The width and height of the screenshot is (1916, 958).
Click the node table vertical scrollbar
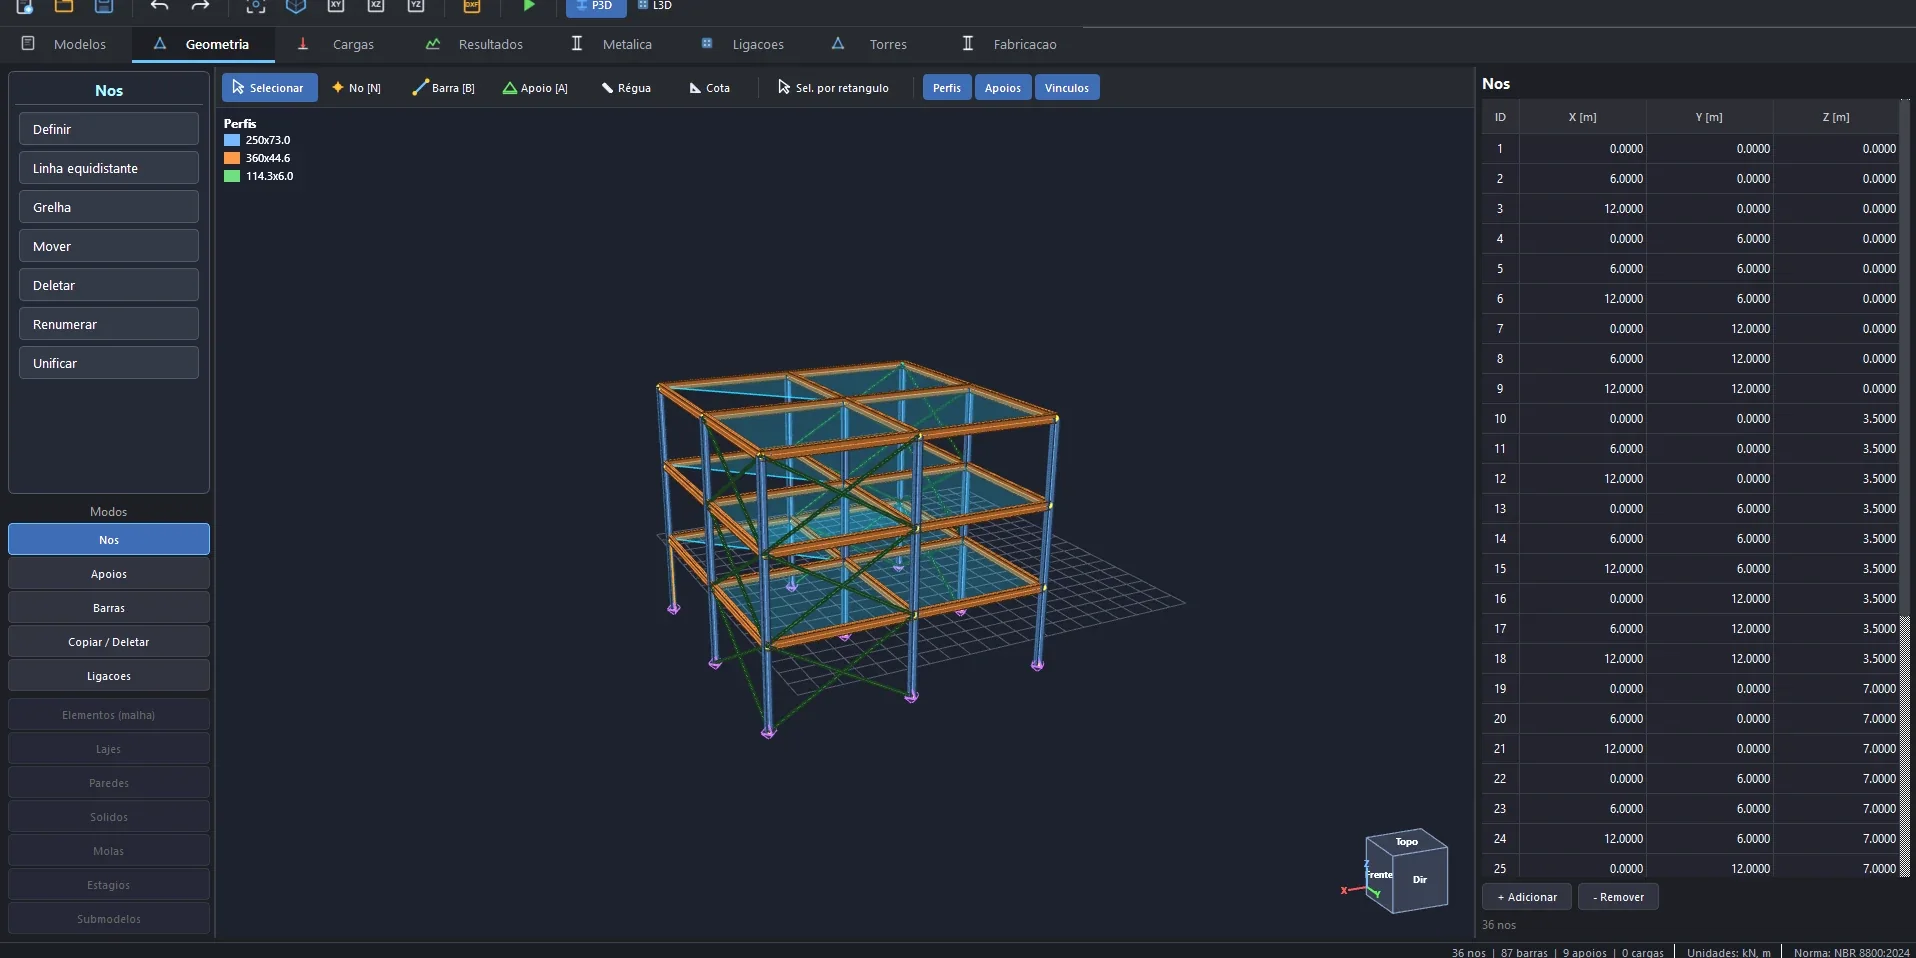tap(1905, 490)
